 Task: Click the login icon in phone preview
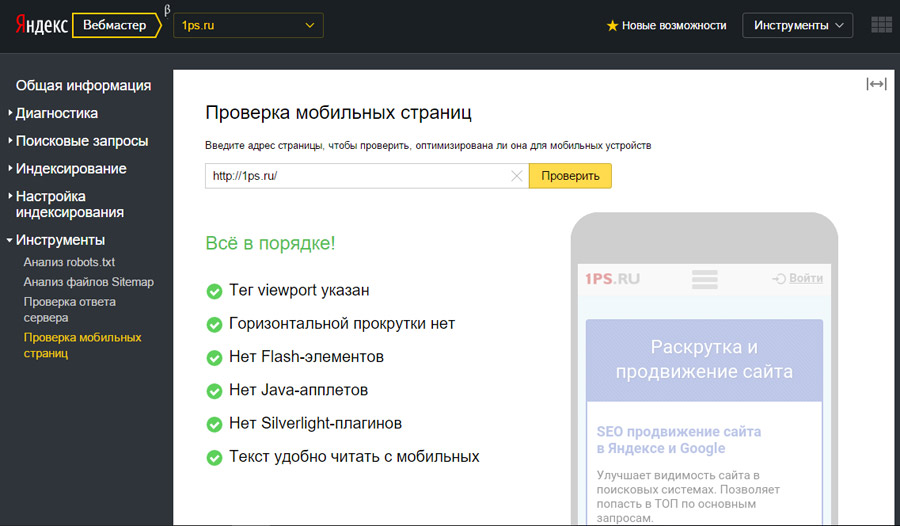click(779, 279)
